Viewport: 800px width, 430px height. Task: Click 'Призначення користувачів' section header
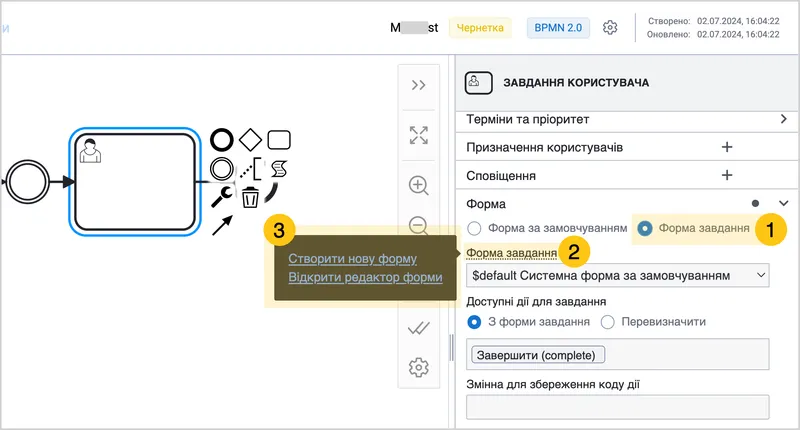tap(544, 147)
